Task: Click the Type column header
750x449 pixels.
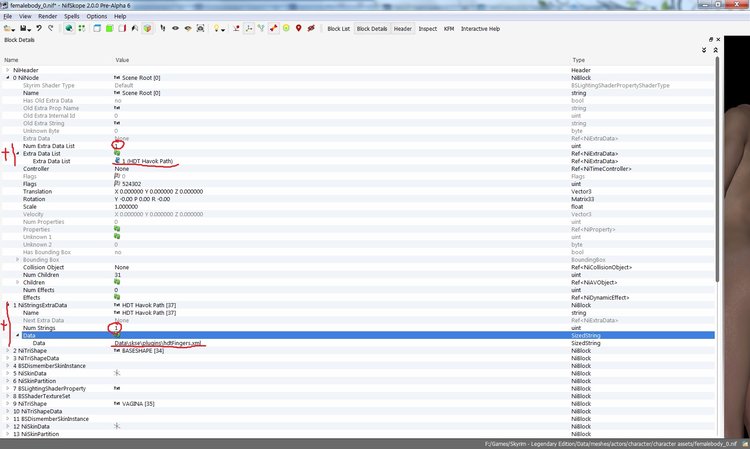Action: [578, 60]
